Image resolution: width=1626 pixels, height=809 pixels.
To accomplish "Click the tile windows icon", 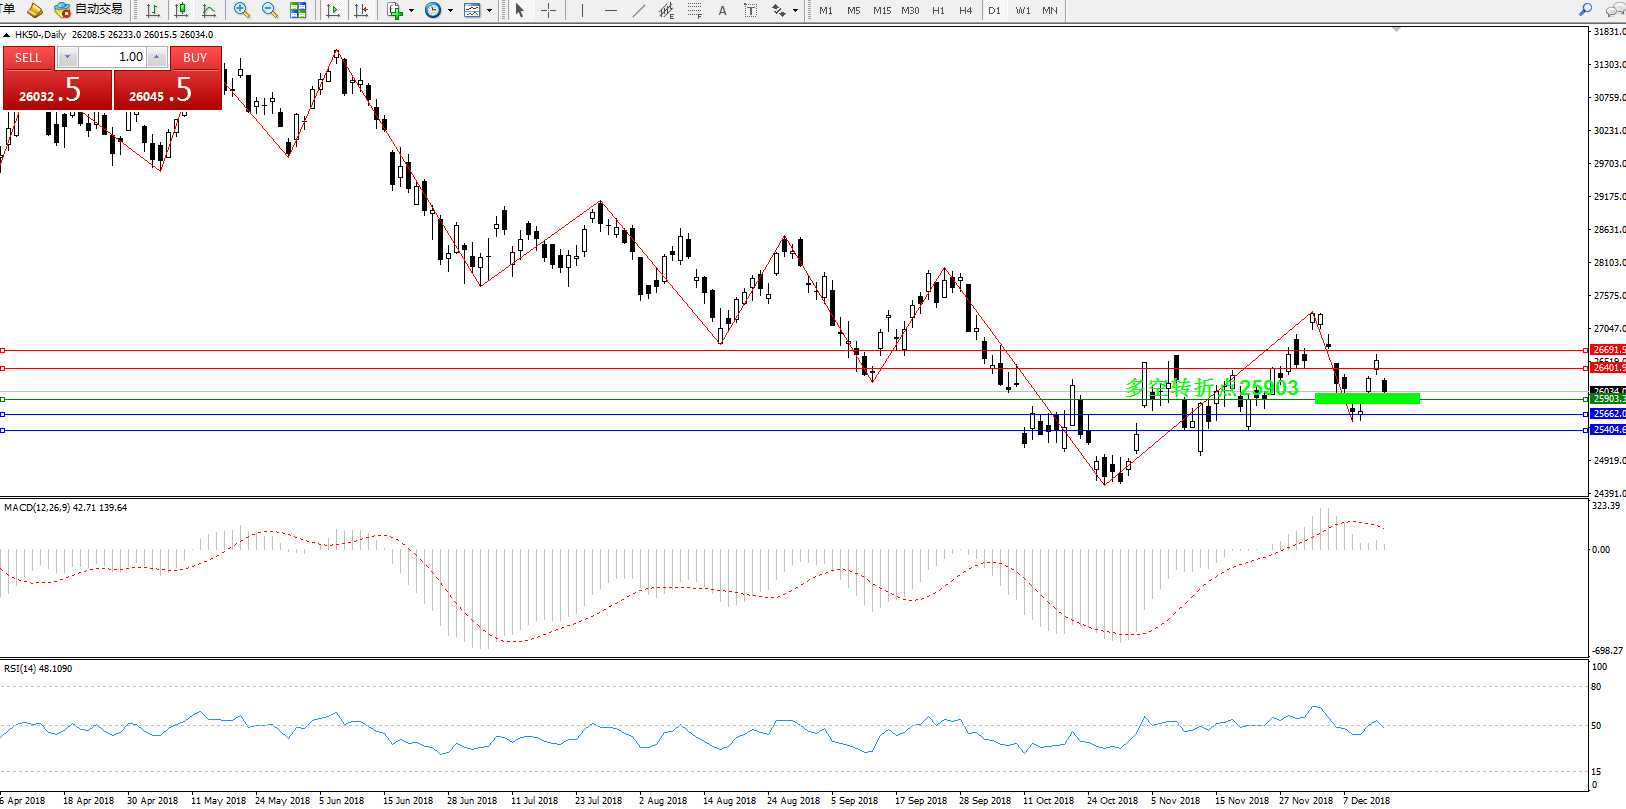I will [x=298, y=10].
